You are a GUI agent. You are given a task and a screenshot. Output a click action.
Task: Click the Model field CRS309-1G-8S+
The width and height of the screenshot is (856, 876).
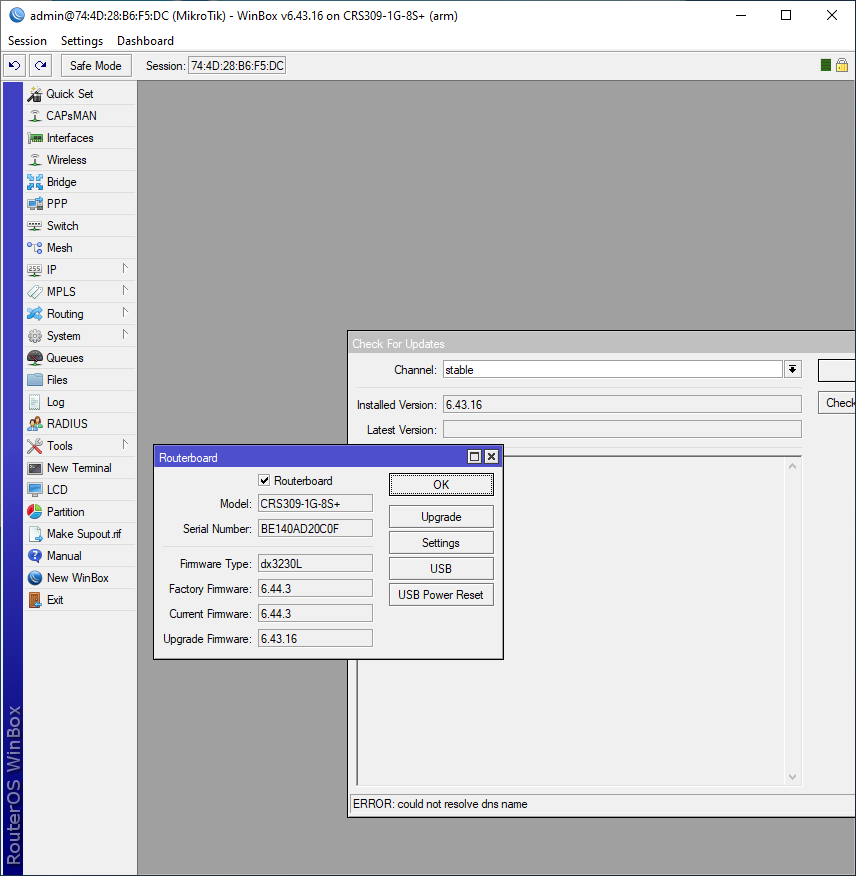[x=315, y=503]
